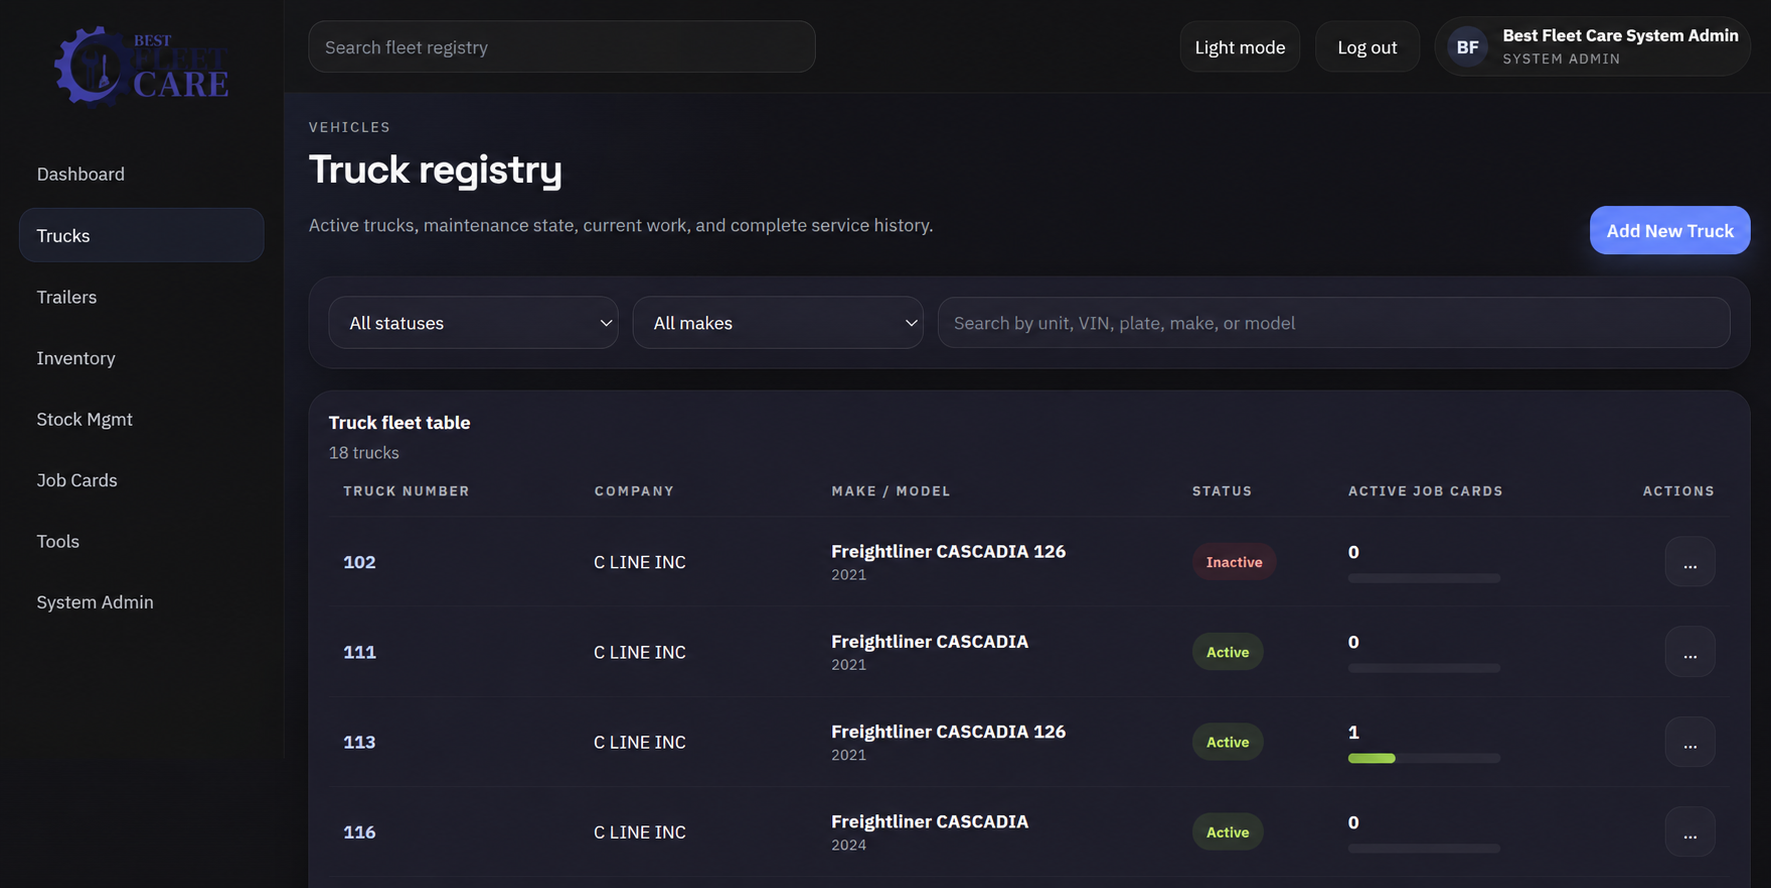Click MAKE / MODEL column header
Image resolution: width=1771 pixels, height=888 pixels.
891,491
